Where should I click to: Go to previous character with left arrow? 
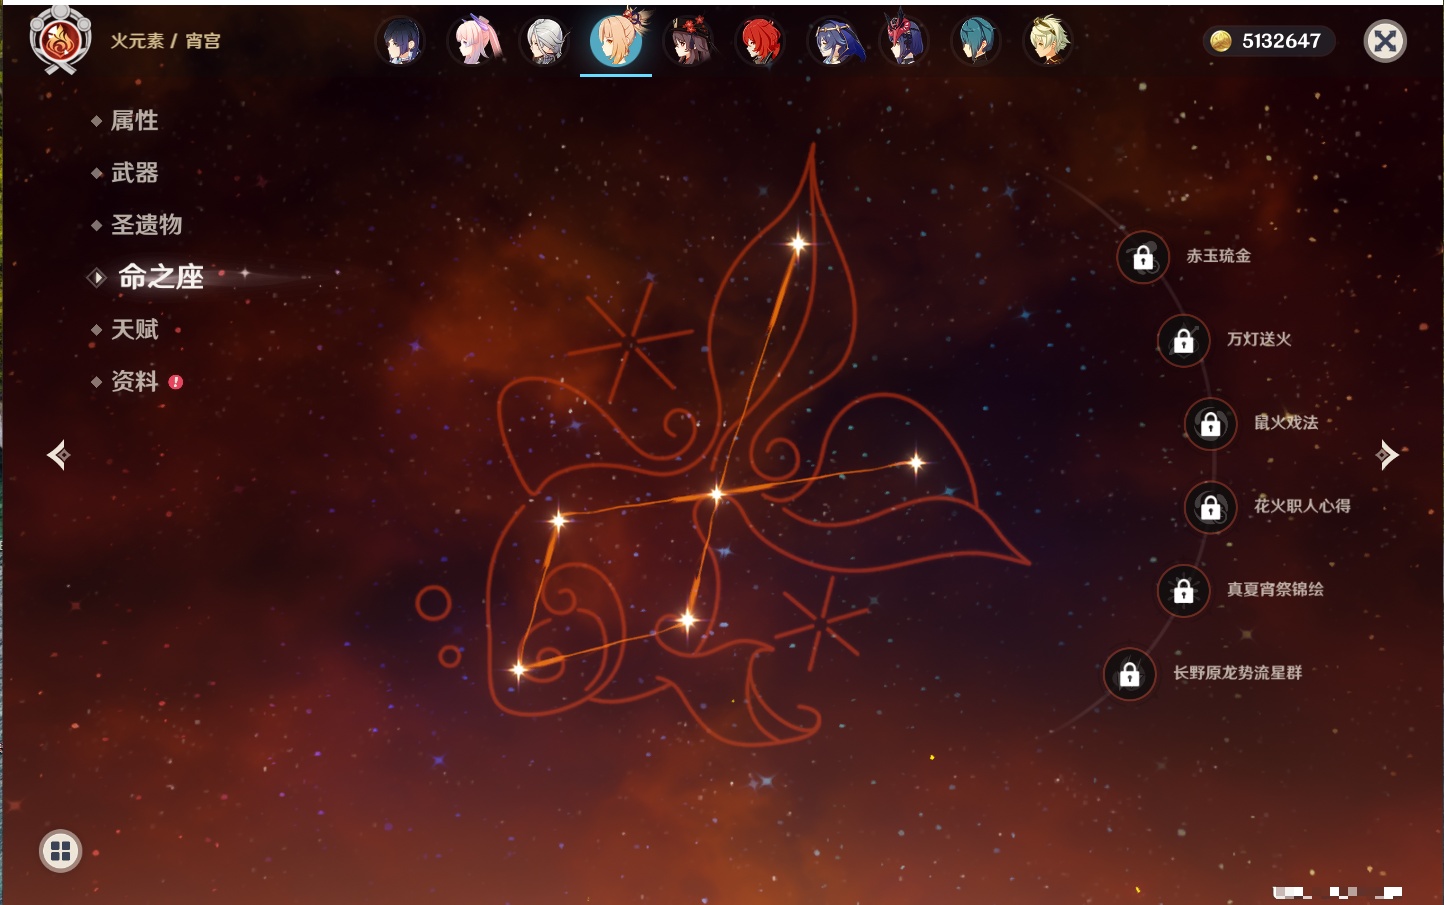(58, 455)
